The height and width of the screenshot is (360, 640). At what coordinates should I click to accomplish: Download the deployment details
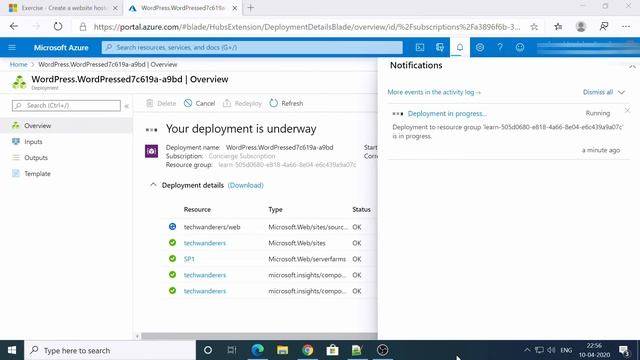245,185
